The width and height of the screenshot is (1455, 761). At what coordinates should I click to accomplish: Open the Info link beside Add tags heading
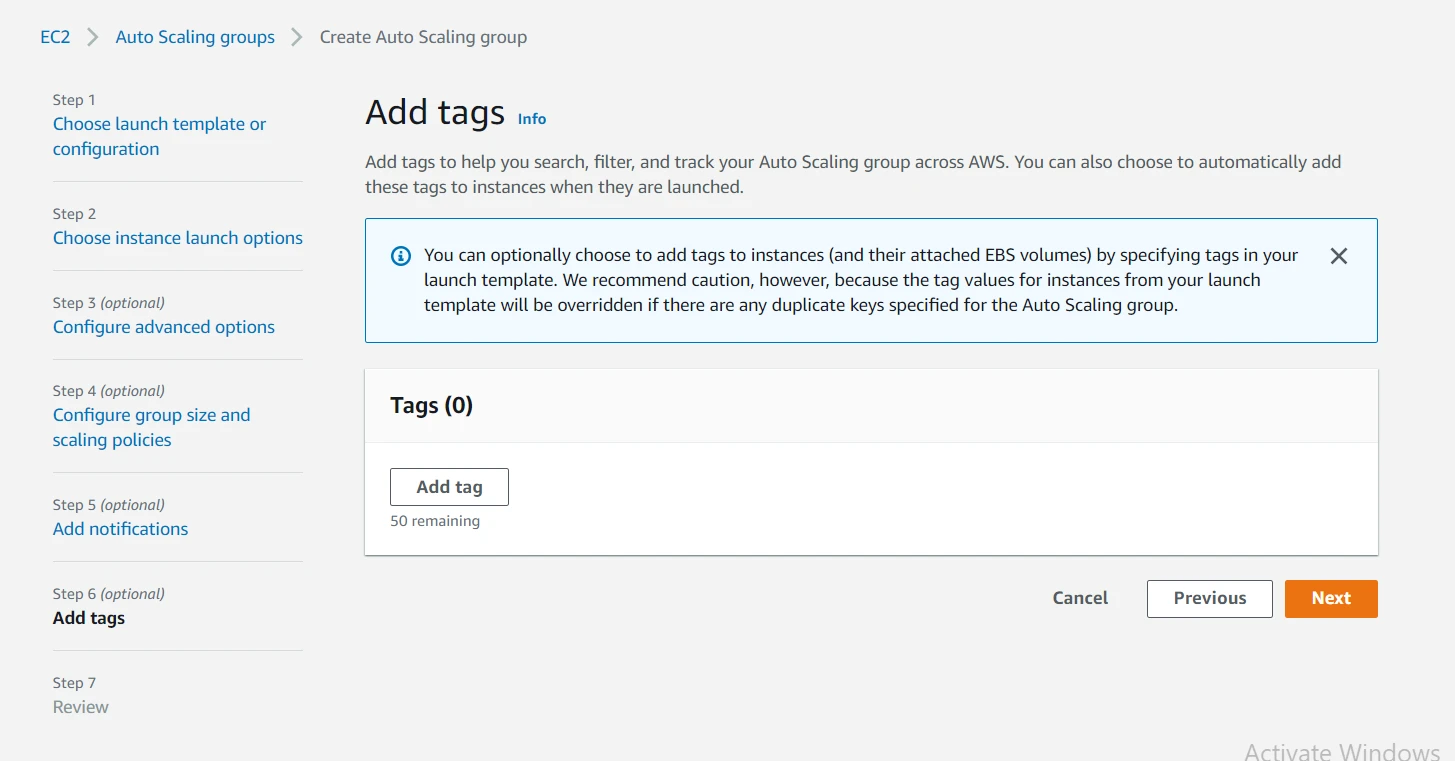pos(531,119)
